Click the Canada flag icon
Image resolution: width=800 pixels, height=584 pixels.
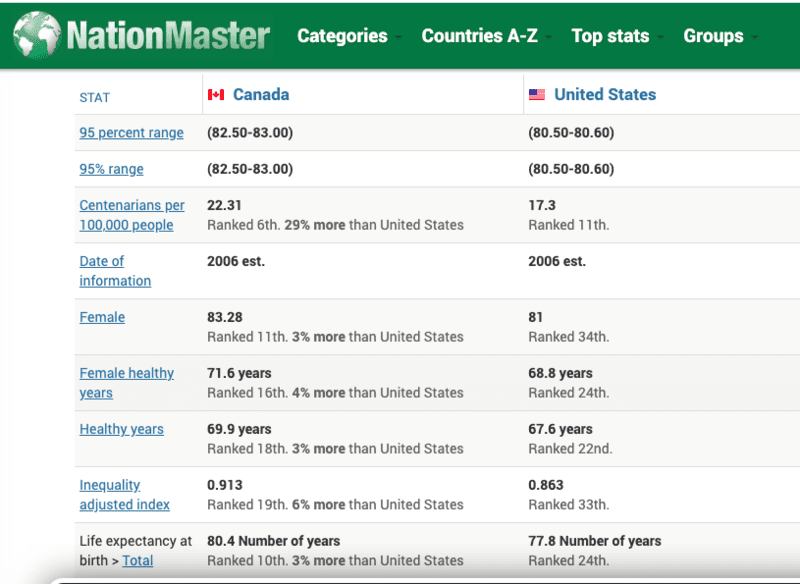click(216, 95)
